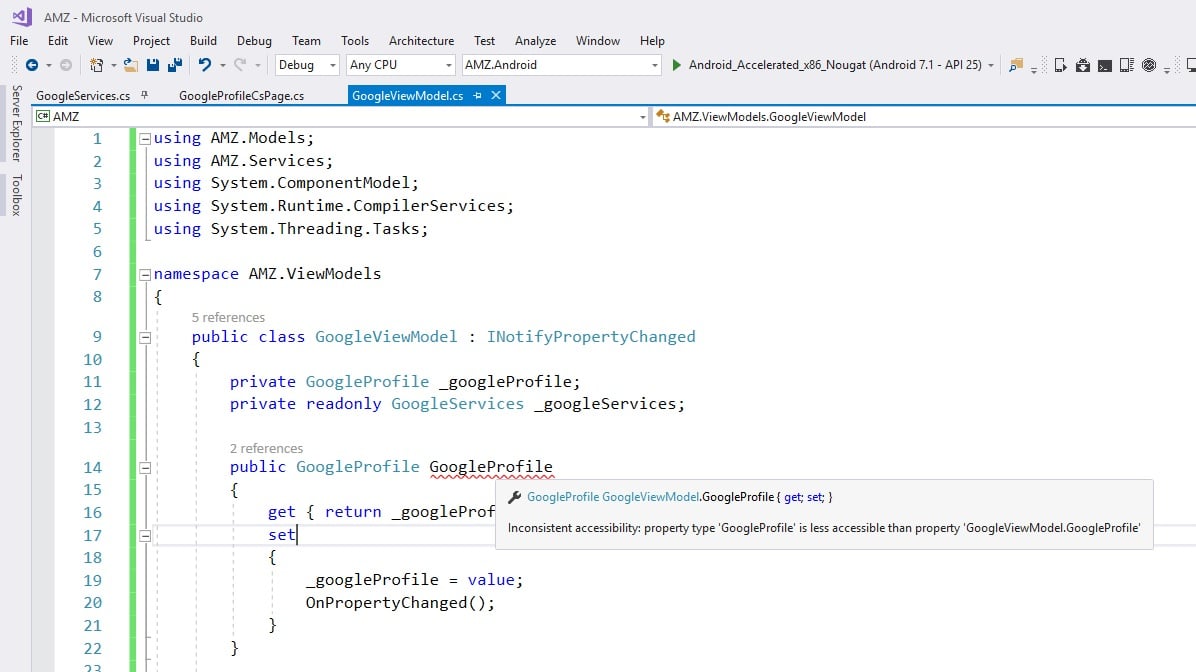
Task: Open the View menu
Action: tap(100, 41)
